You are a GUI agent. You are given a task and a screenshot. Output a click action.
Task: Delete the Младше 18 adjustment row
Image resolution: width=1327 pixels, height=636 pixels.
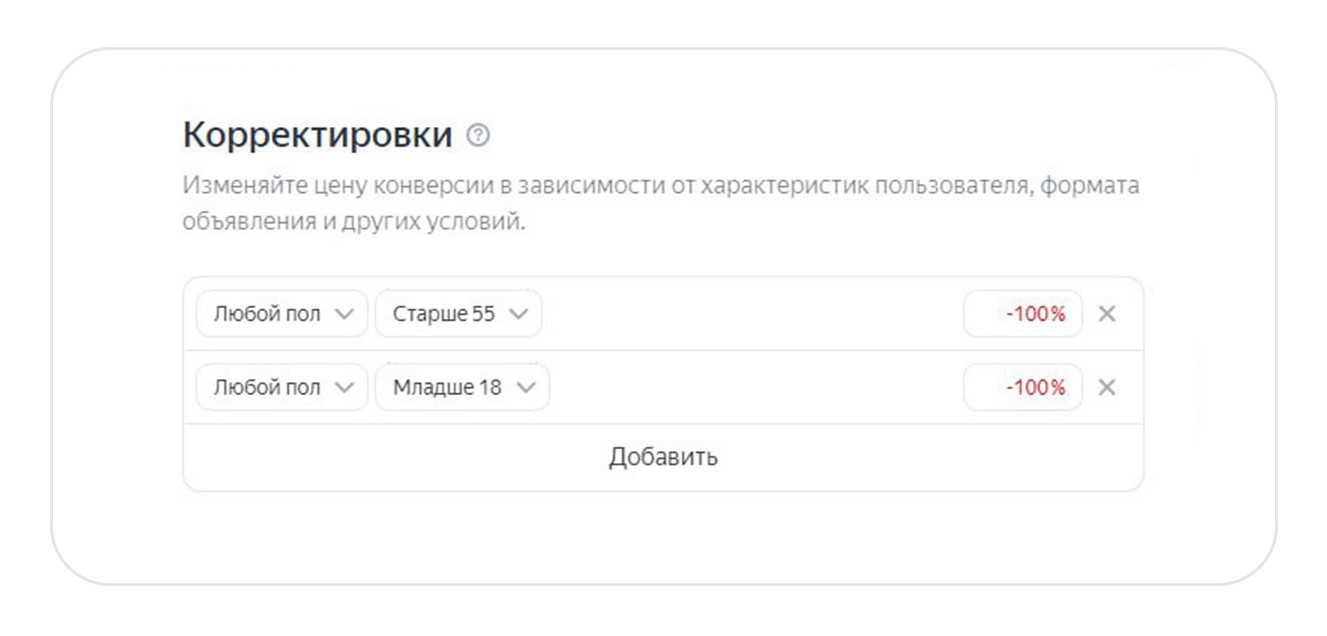coord(1107,388)
